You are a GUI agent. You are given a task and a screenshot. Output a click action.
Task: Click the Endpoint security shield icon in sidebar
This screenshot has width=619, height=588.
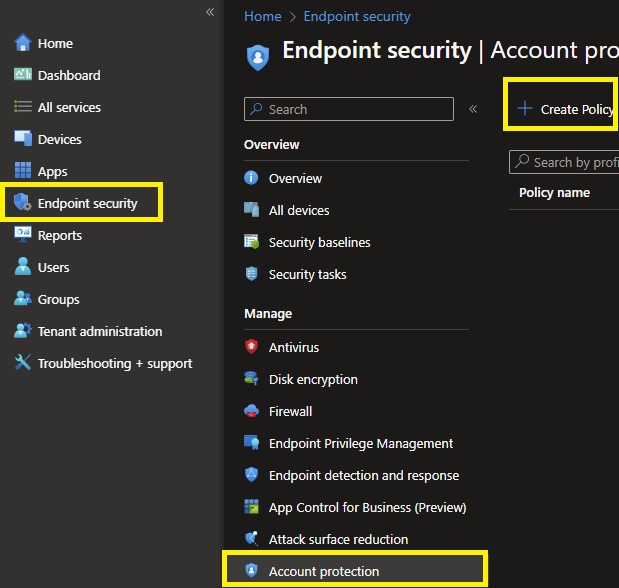point(22,204)
